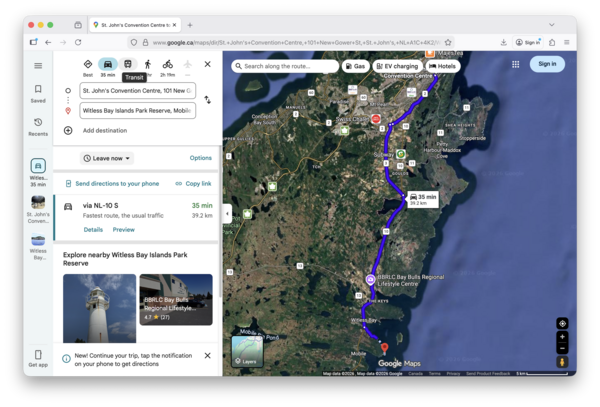The height and width of the screenshot is (407, 600).
Task: Click the red destination pin on map
Action: click(385, 348)
